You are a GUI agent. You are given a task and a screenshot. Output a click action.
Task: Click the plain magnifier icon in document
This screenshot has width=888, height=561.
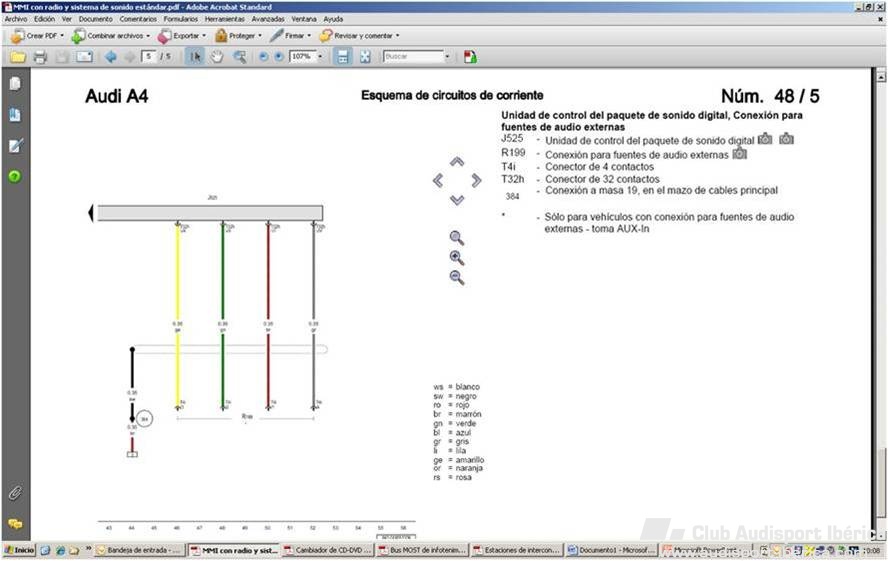(456, 238)
